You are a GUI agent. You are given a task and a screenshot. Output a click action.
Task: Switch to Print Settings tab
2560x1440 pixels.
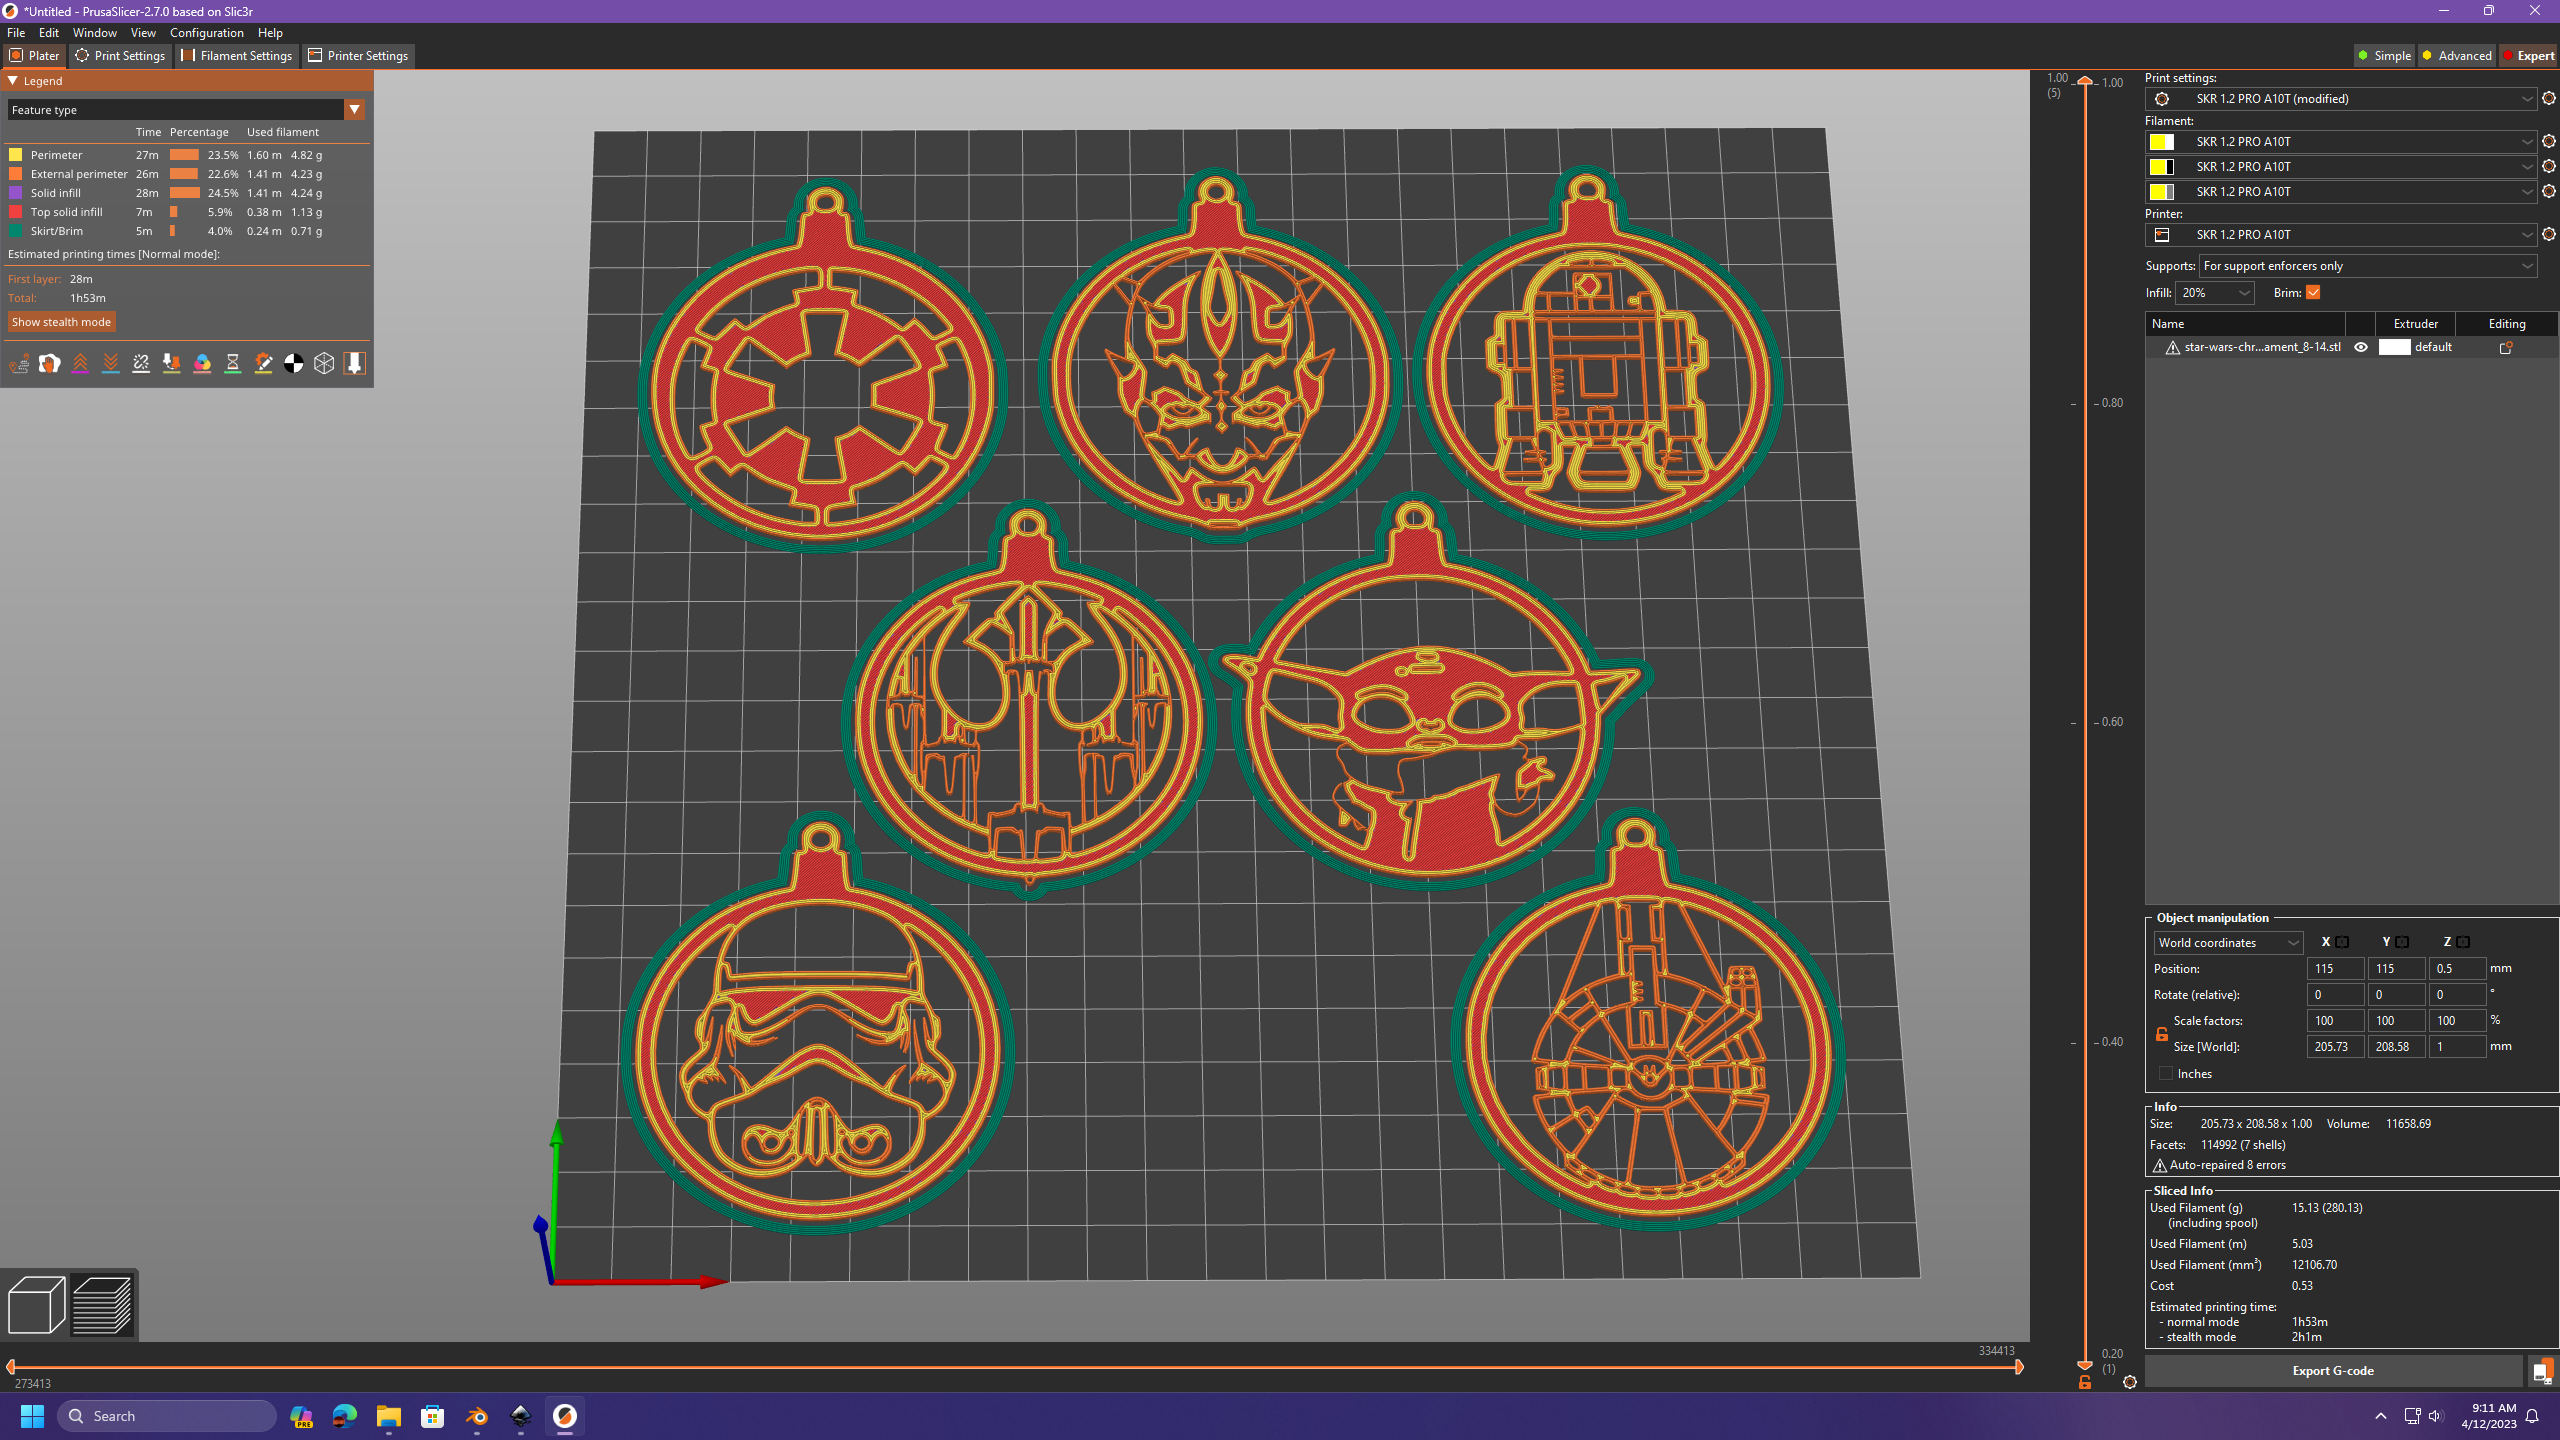click(120, 55)
